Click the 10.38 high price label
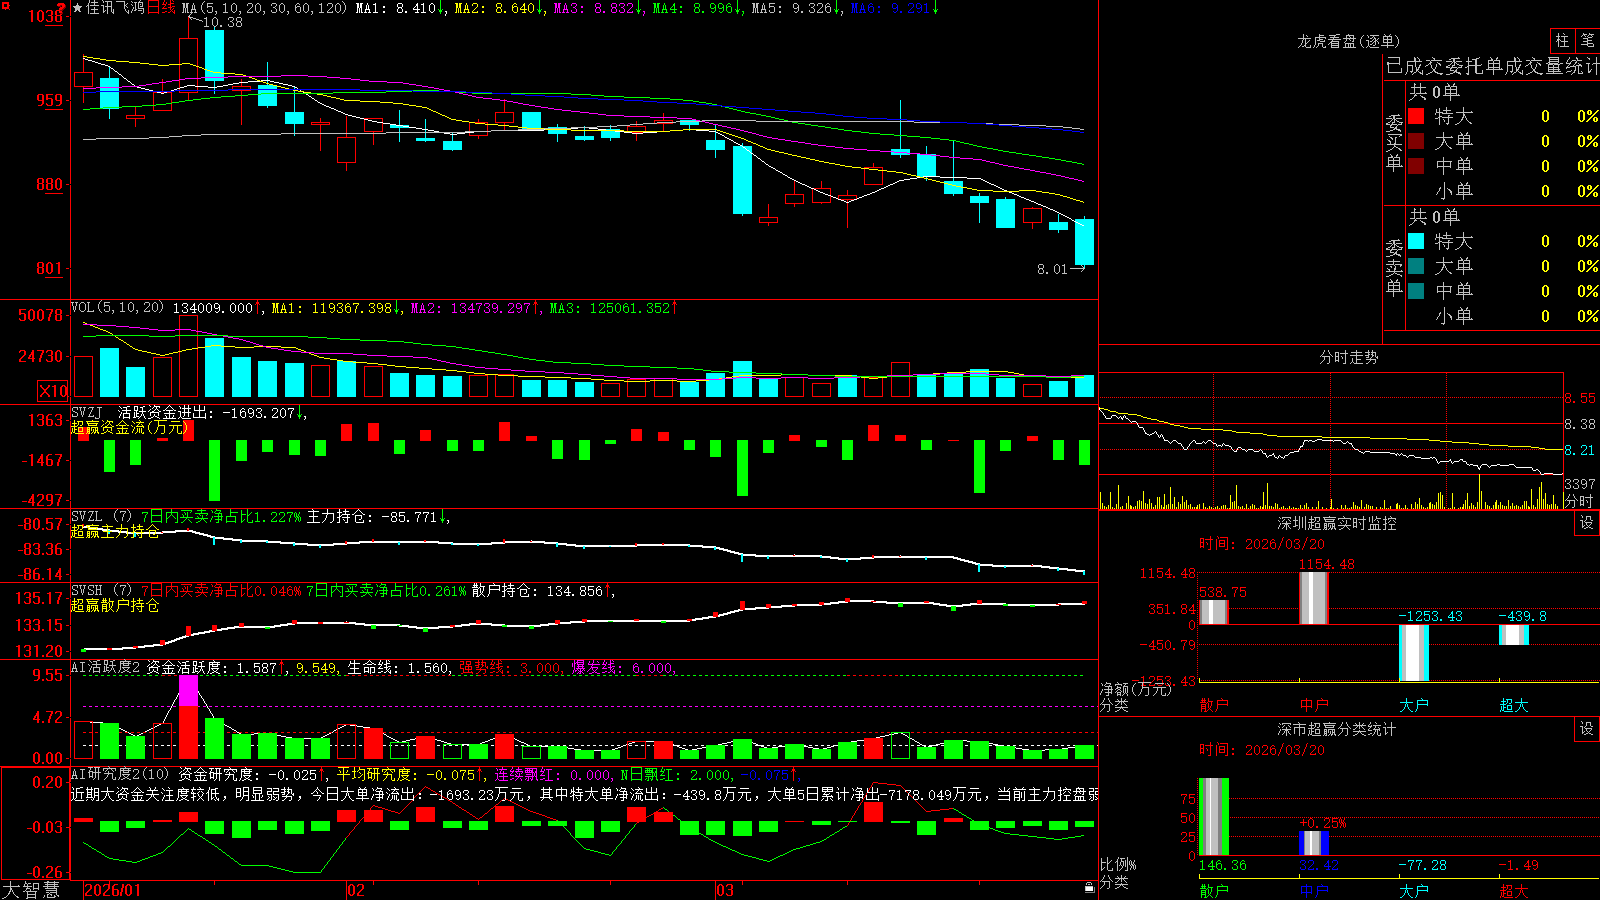This screenshot has height=900, width=1600. coord(222,22)
